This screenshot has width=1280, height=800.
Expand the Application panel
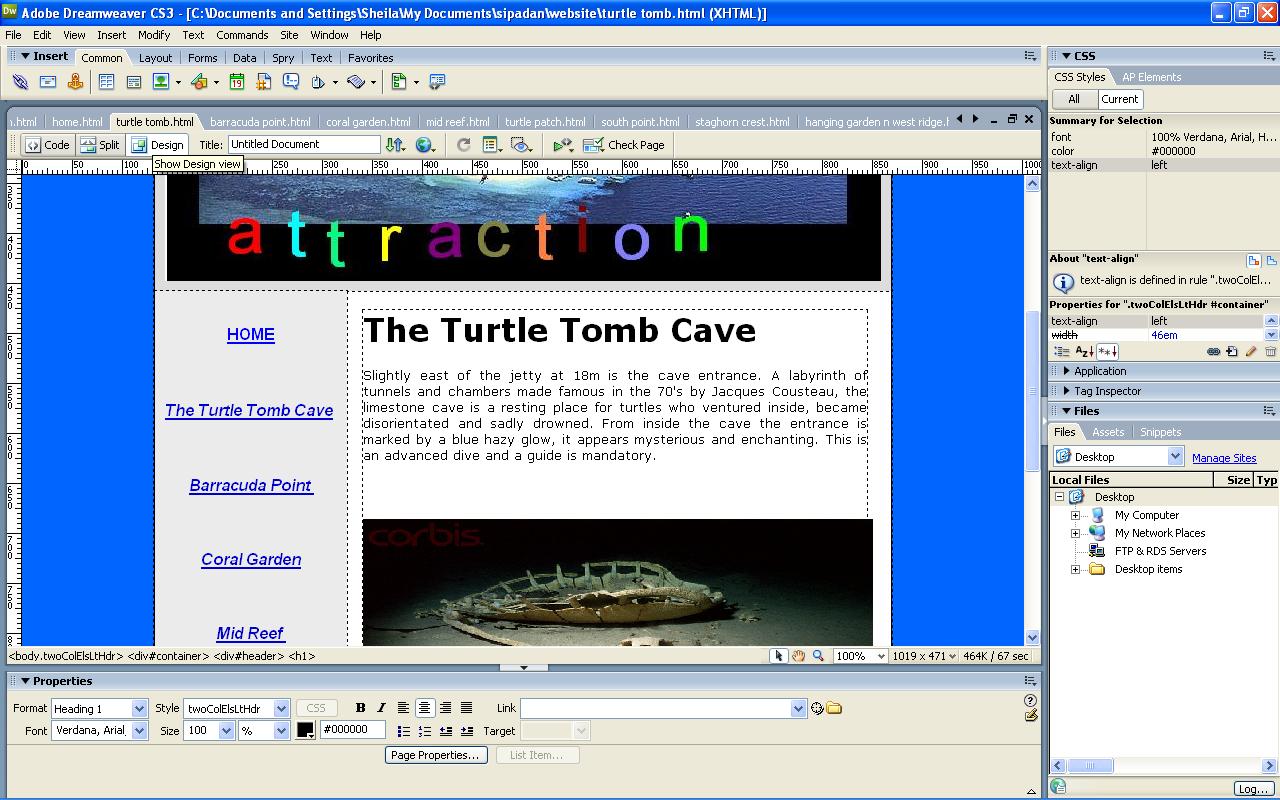1066,371
